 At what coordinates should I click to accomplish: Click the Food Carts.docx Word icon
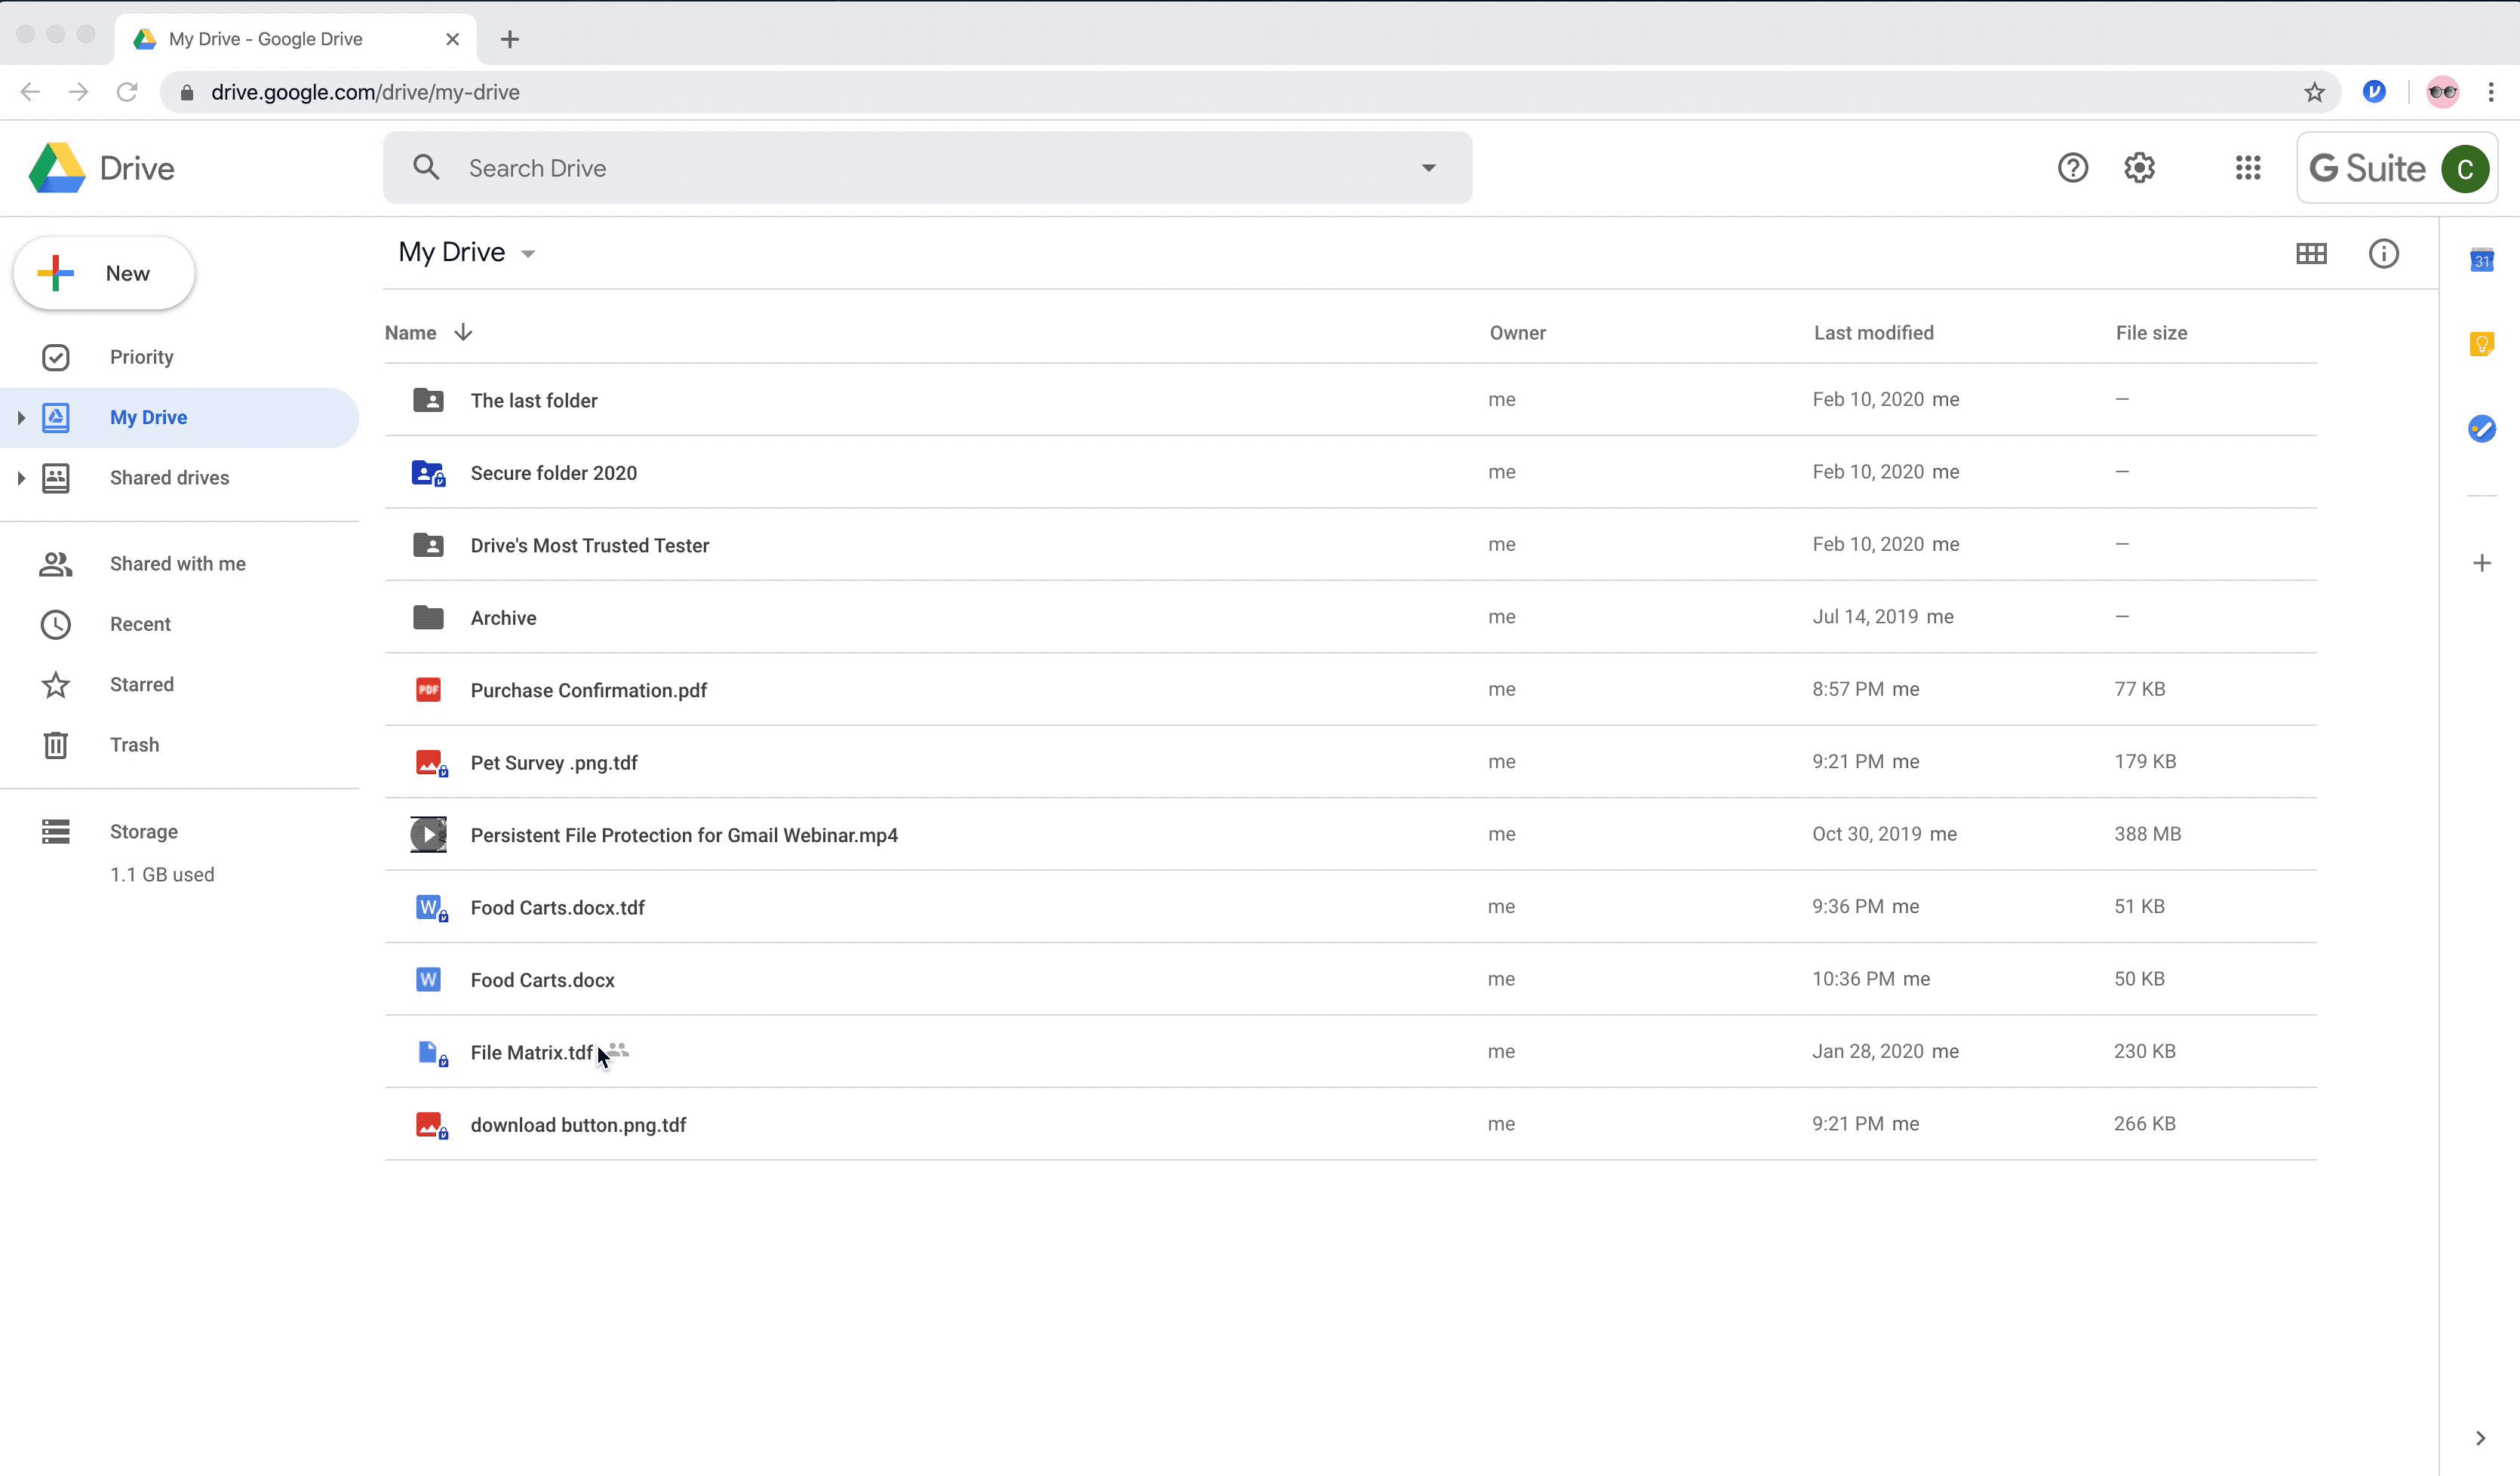428,979
